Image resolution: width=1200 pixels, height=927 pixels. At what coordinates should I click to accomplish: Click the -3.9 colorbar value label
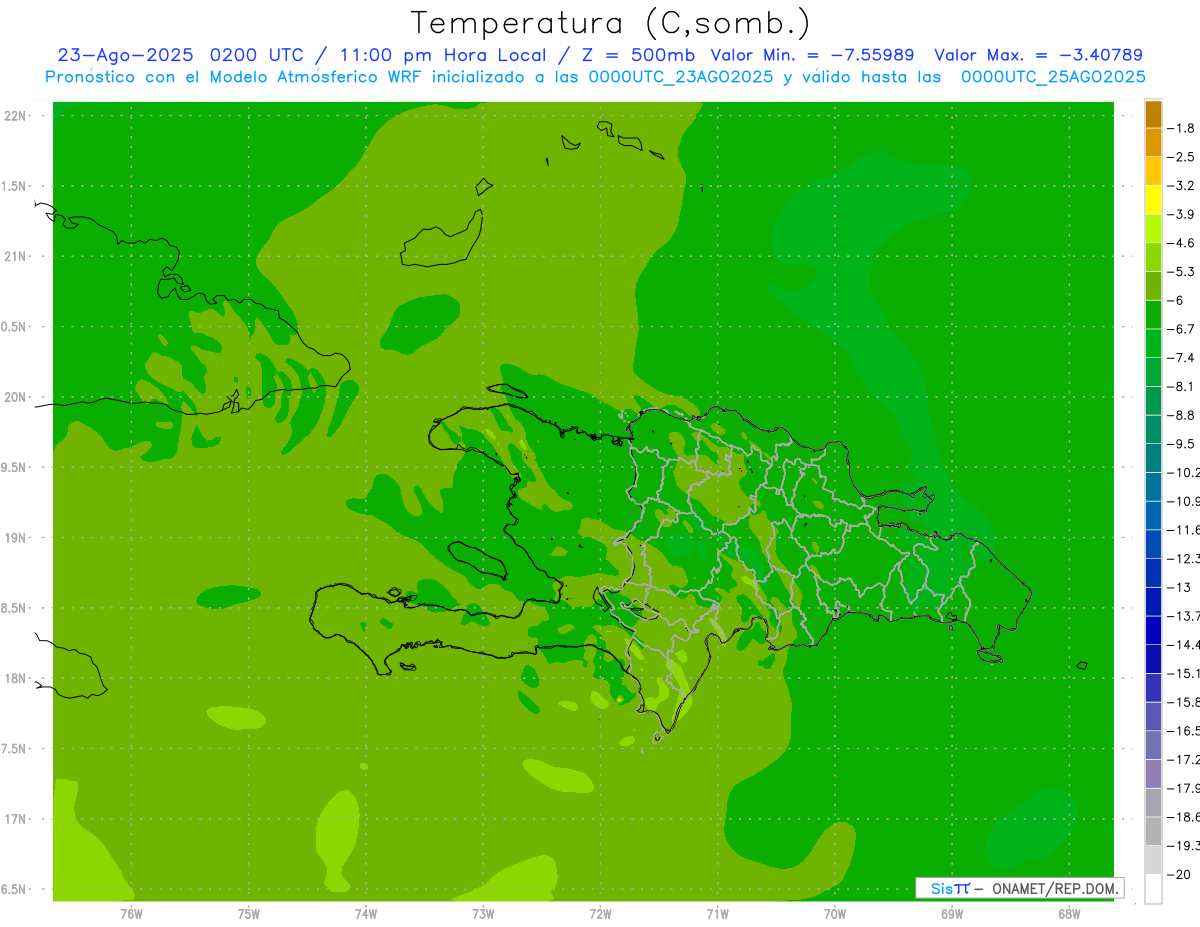[1182, 214]
